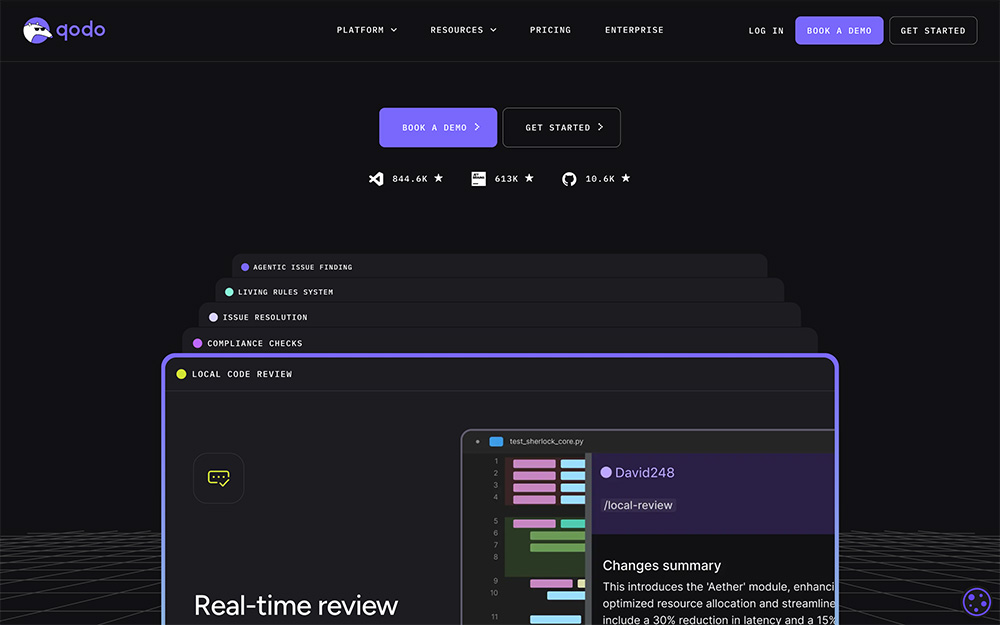Open the GitHub icon link
1000x625 pixels.
[x=569, y=179]
